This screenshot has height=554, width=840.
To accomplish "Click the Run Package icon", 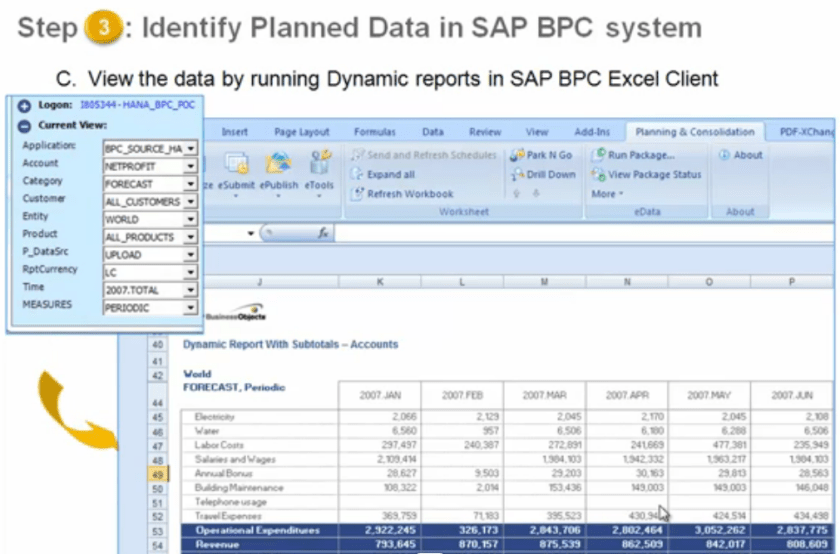I will click(x=599, y=156).
